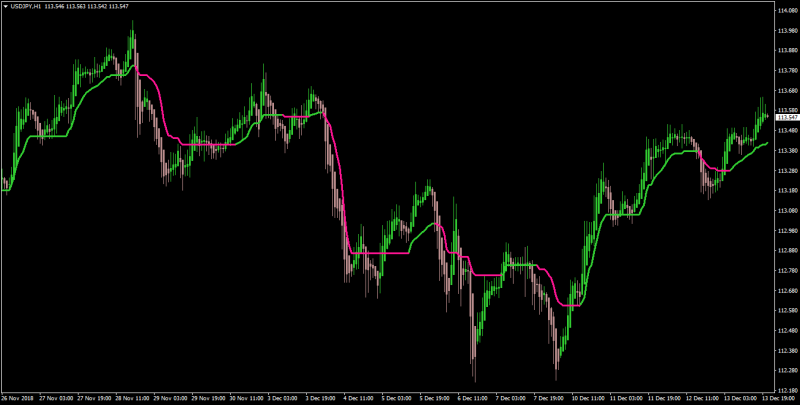
Task: Click the 112.880 price scale label
Action: pos(788,250)
